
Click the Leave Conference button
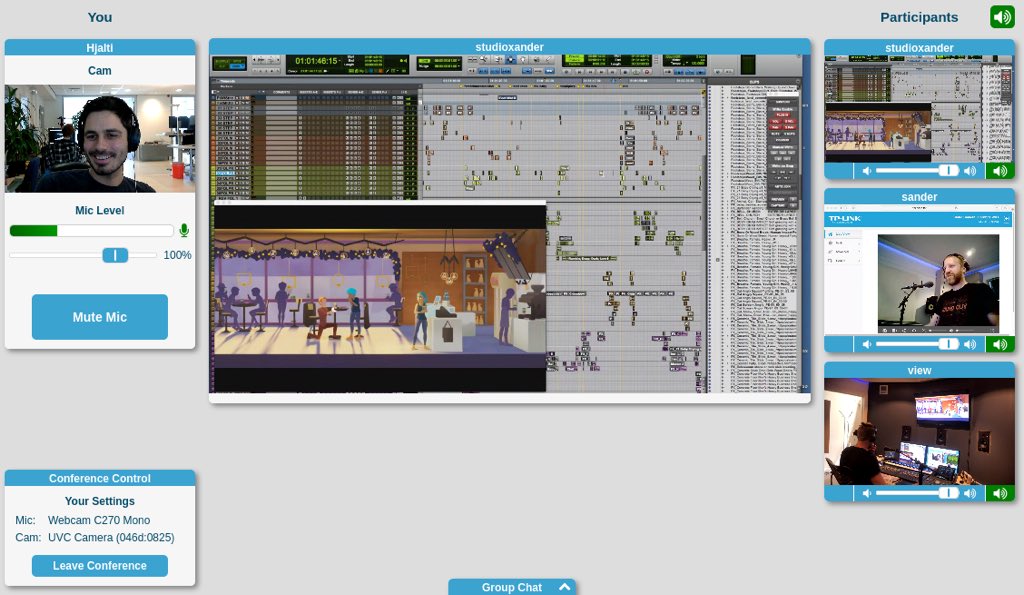tap(100, 566)
